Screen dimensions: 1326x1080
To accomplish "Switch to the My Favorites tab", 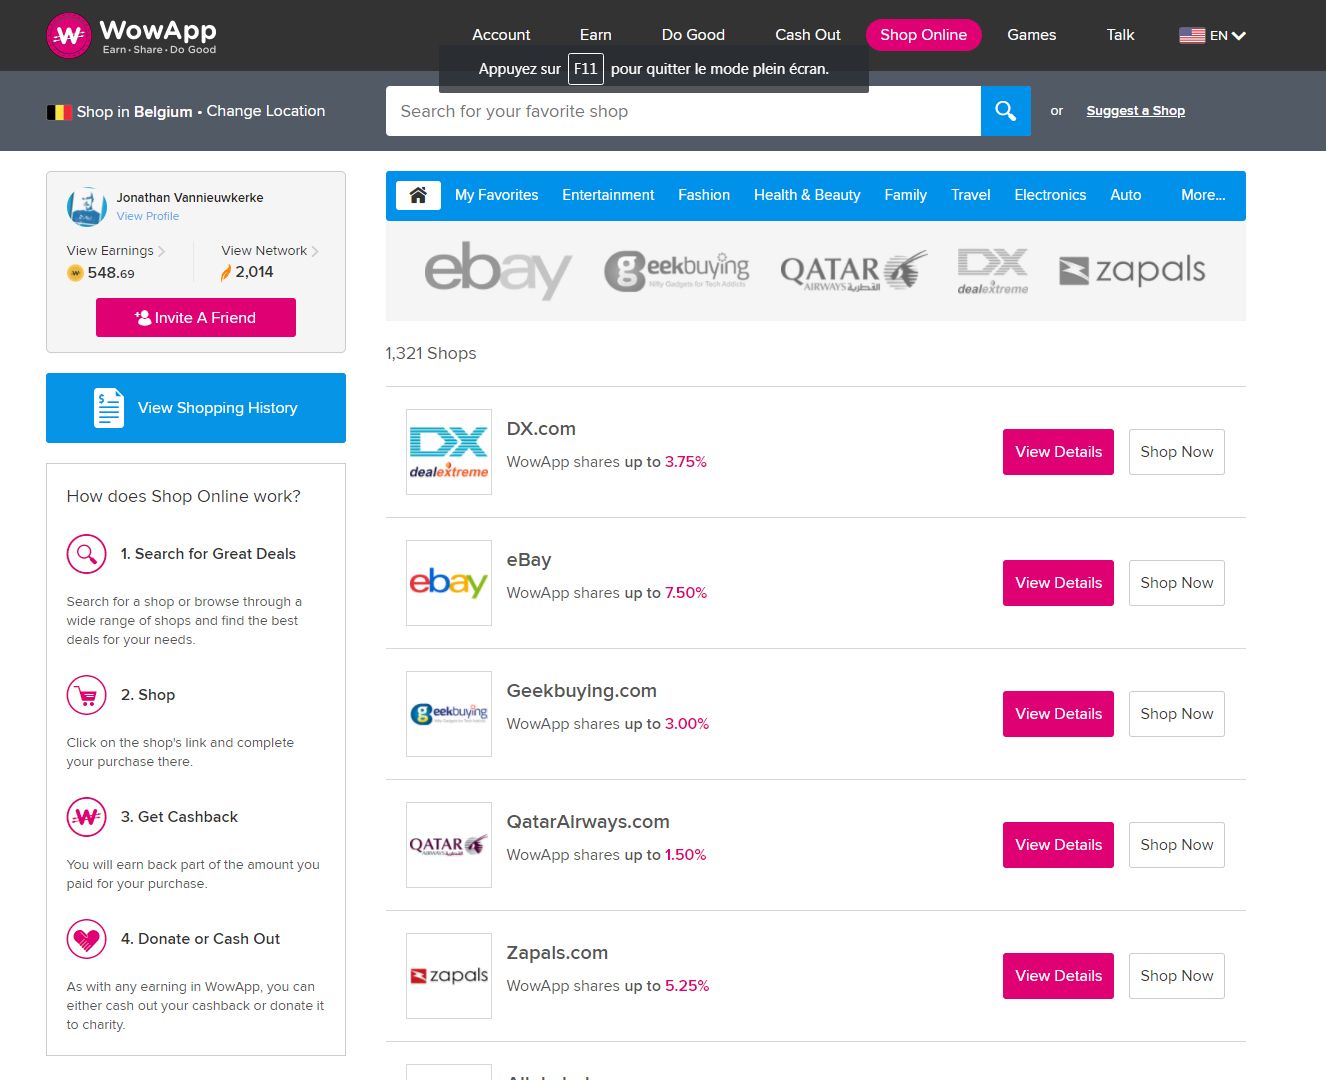I will [x=496, y=195].
